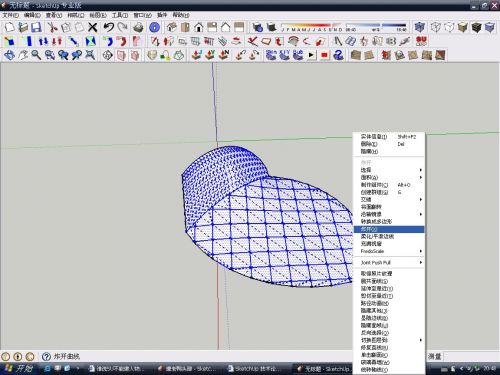500x375 pixels.
Task: Choose 创建群组(G) in context menu
Action: (x=389, y=192)
